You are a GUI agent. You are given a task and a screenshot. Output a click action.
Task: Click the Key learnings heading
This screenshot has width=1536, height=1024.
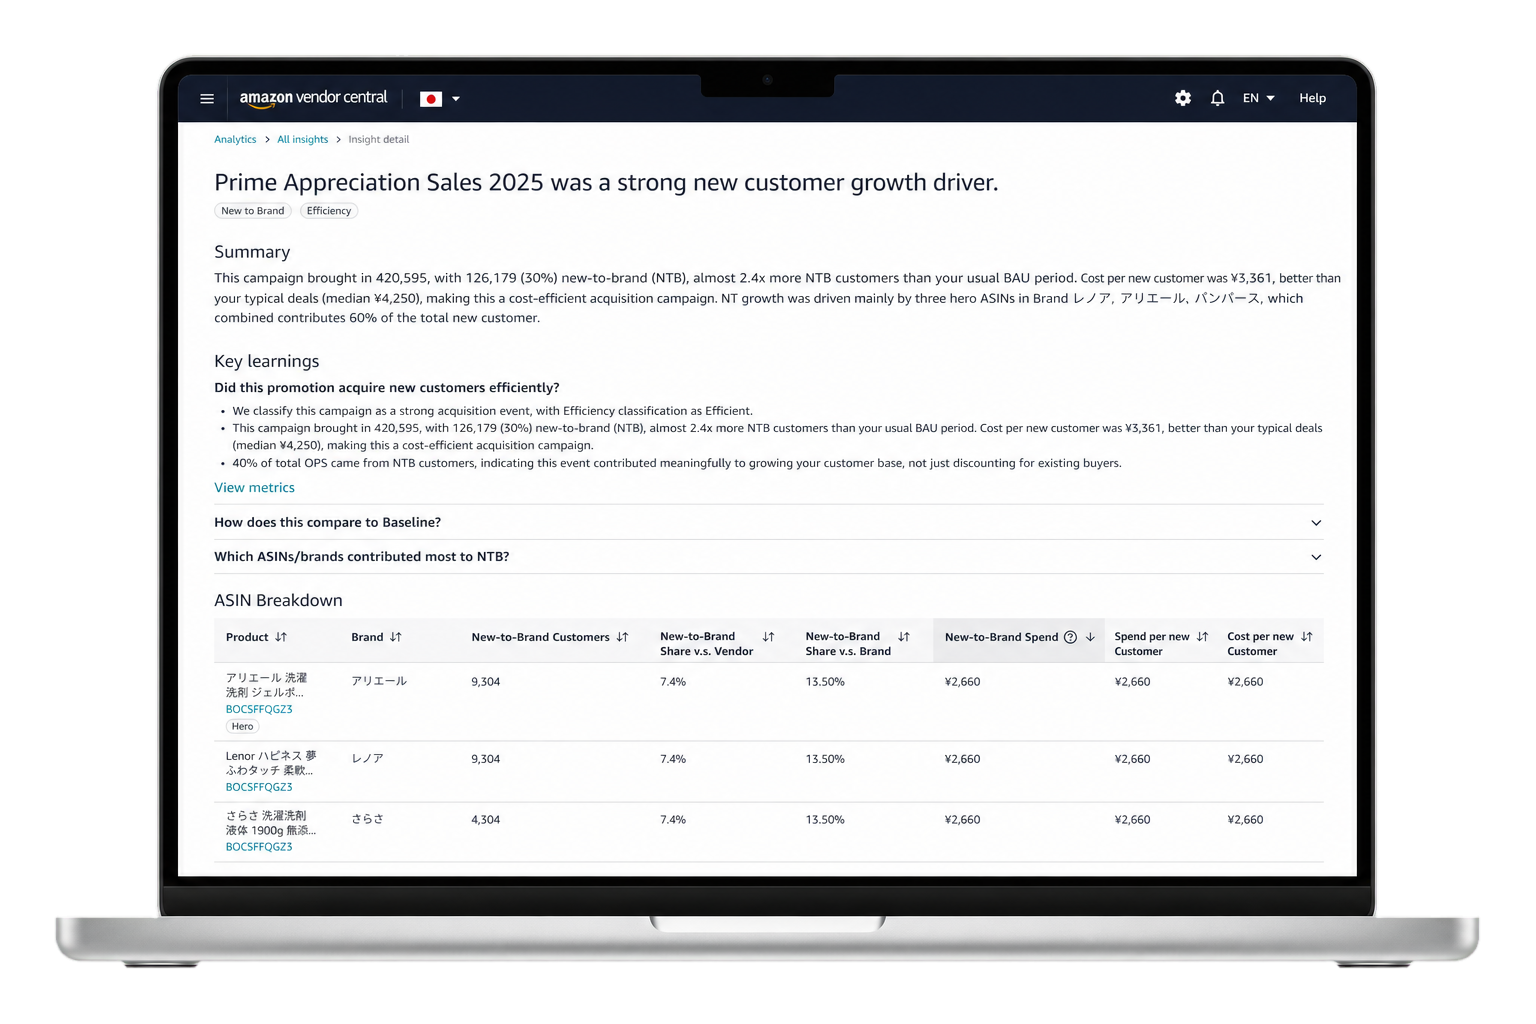pyautogui.click(x=267, y=361)
